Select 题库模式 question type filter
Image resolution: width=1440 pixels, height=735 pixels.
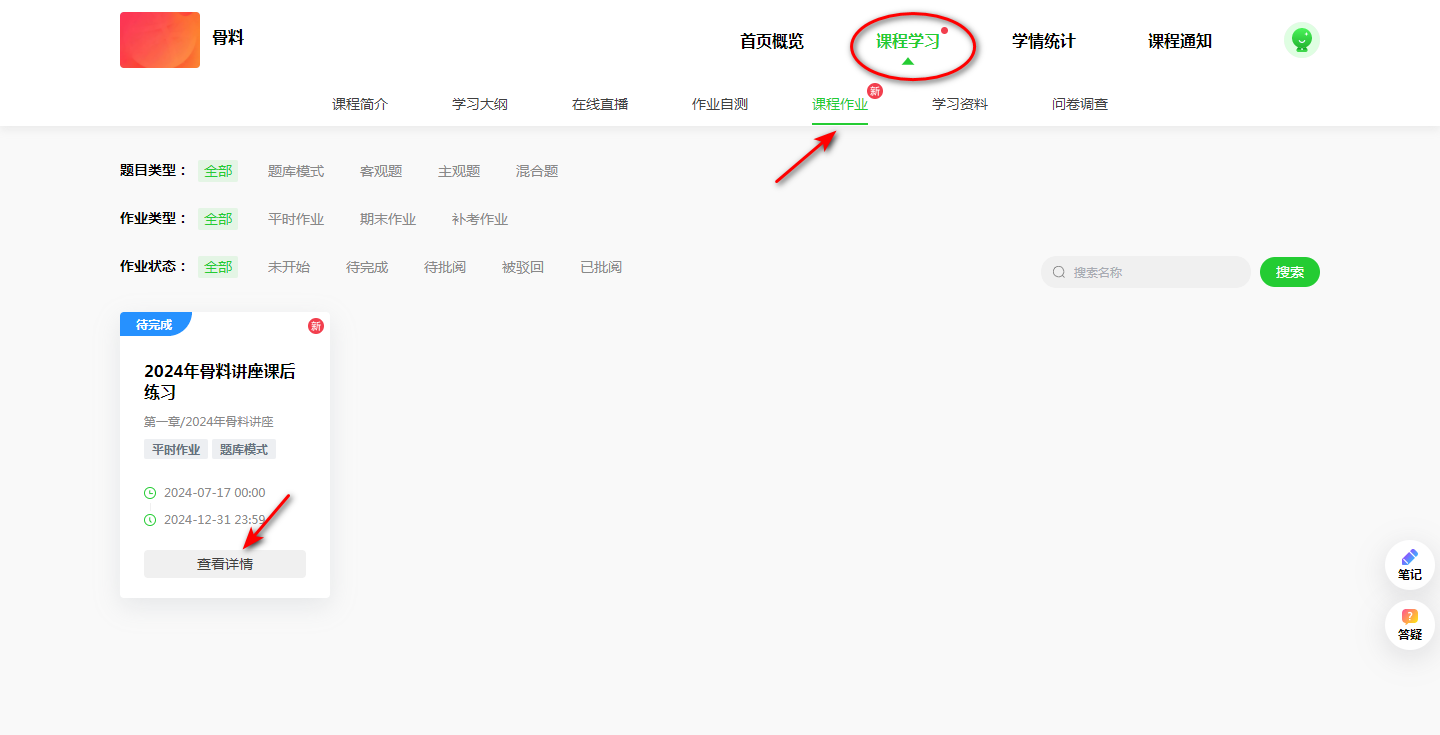296,171
